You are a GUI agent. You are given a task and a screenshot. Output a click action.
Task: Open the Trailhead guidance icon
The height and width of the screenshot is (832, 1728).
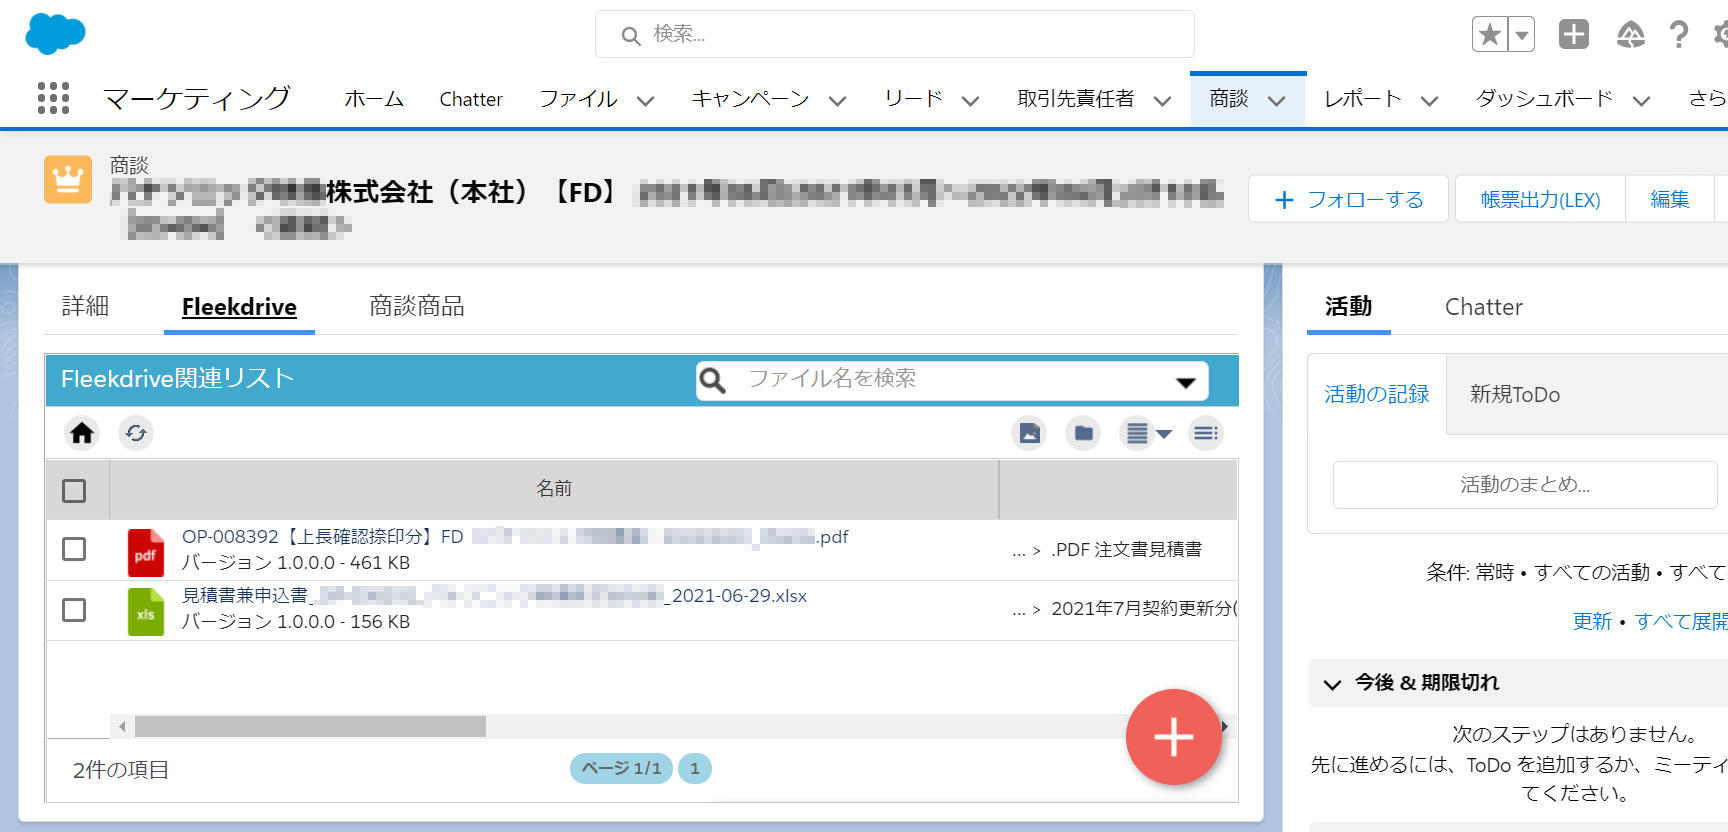[x=1631, y=35]
